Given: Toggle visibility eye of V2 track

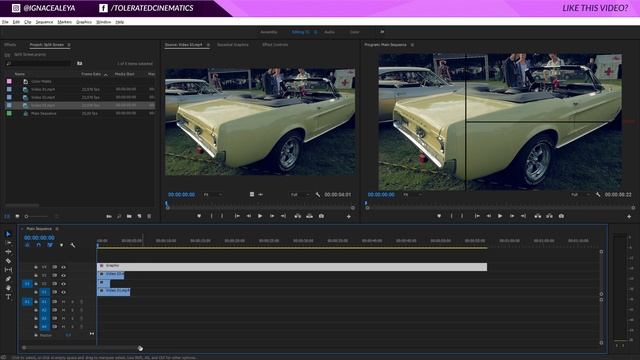Looking at the screenshot, I should click(64, 284).
